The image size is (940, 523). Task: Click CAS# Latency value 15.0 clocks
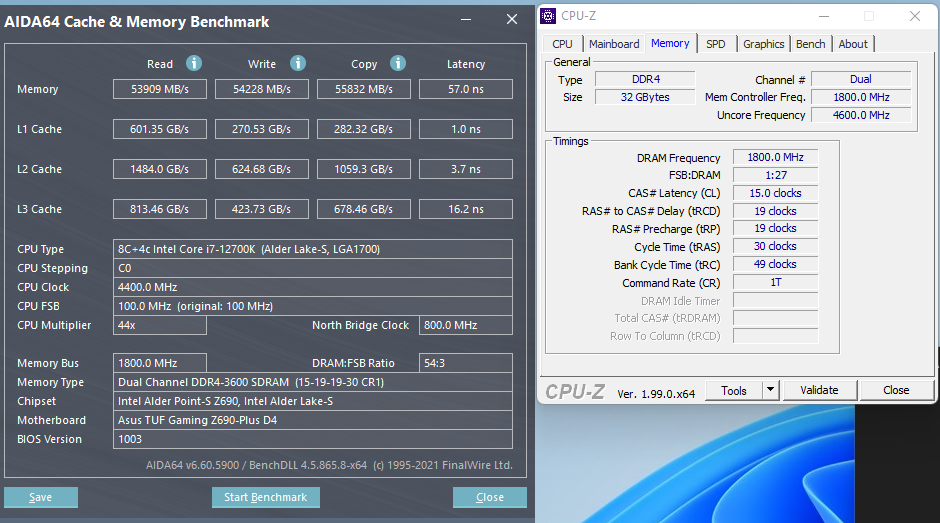776,193
